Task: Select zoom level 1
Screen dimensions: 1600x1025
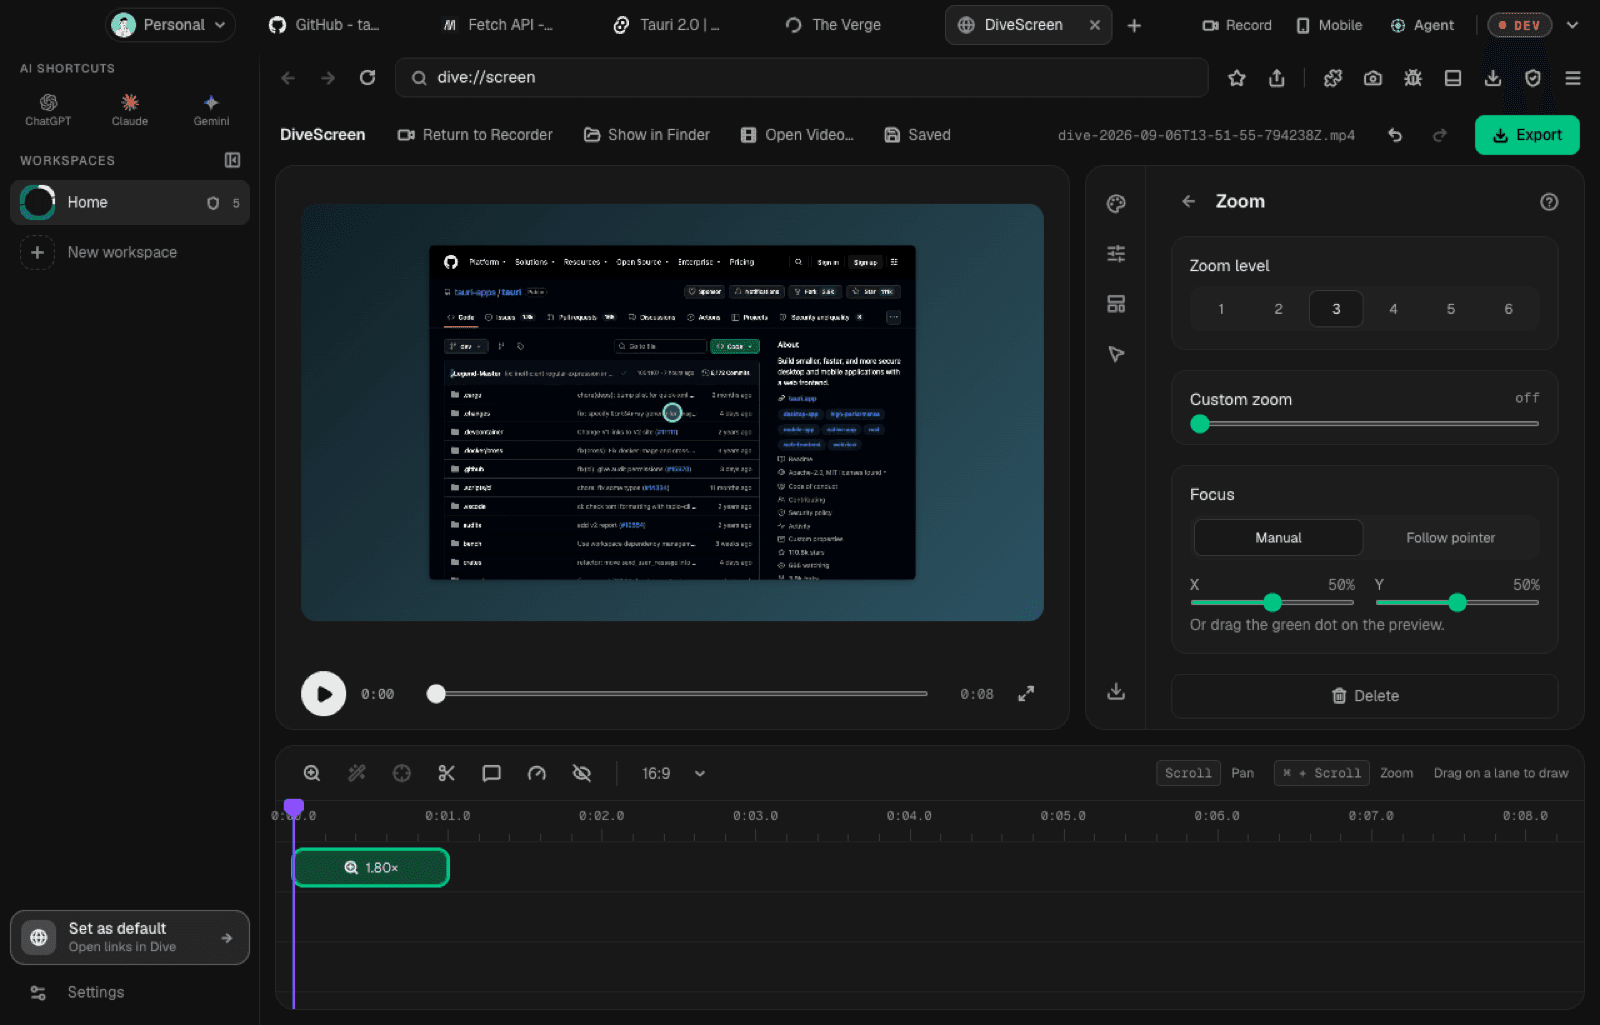Action: (1221, 309)
